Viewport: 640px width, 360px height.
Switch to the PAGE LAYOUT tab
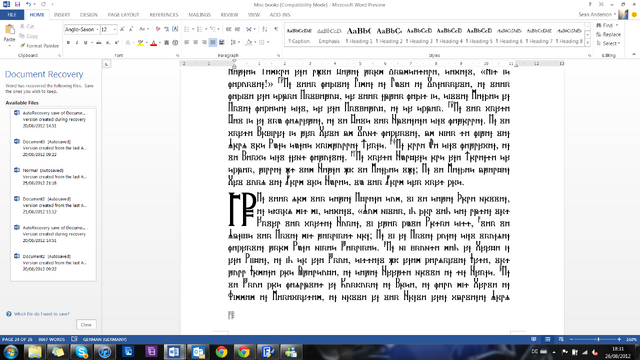(x=124, y=15)
